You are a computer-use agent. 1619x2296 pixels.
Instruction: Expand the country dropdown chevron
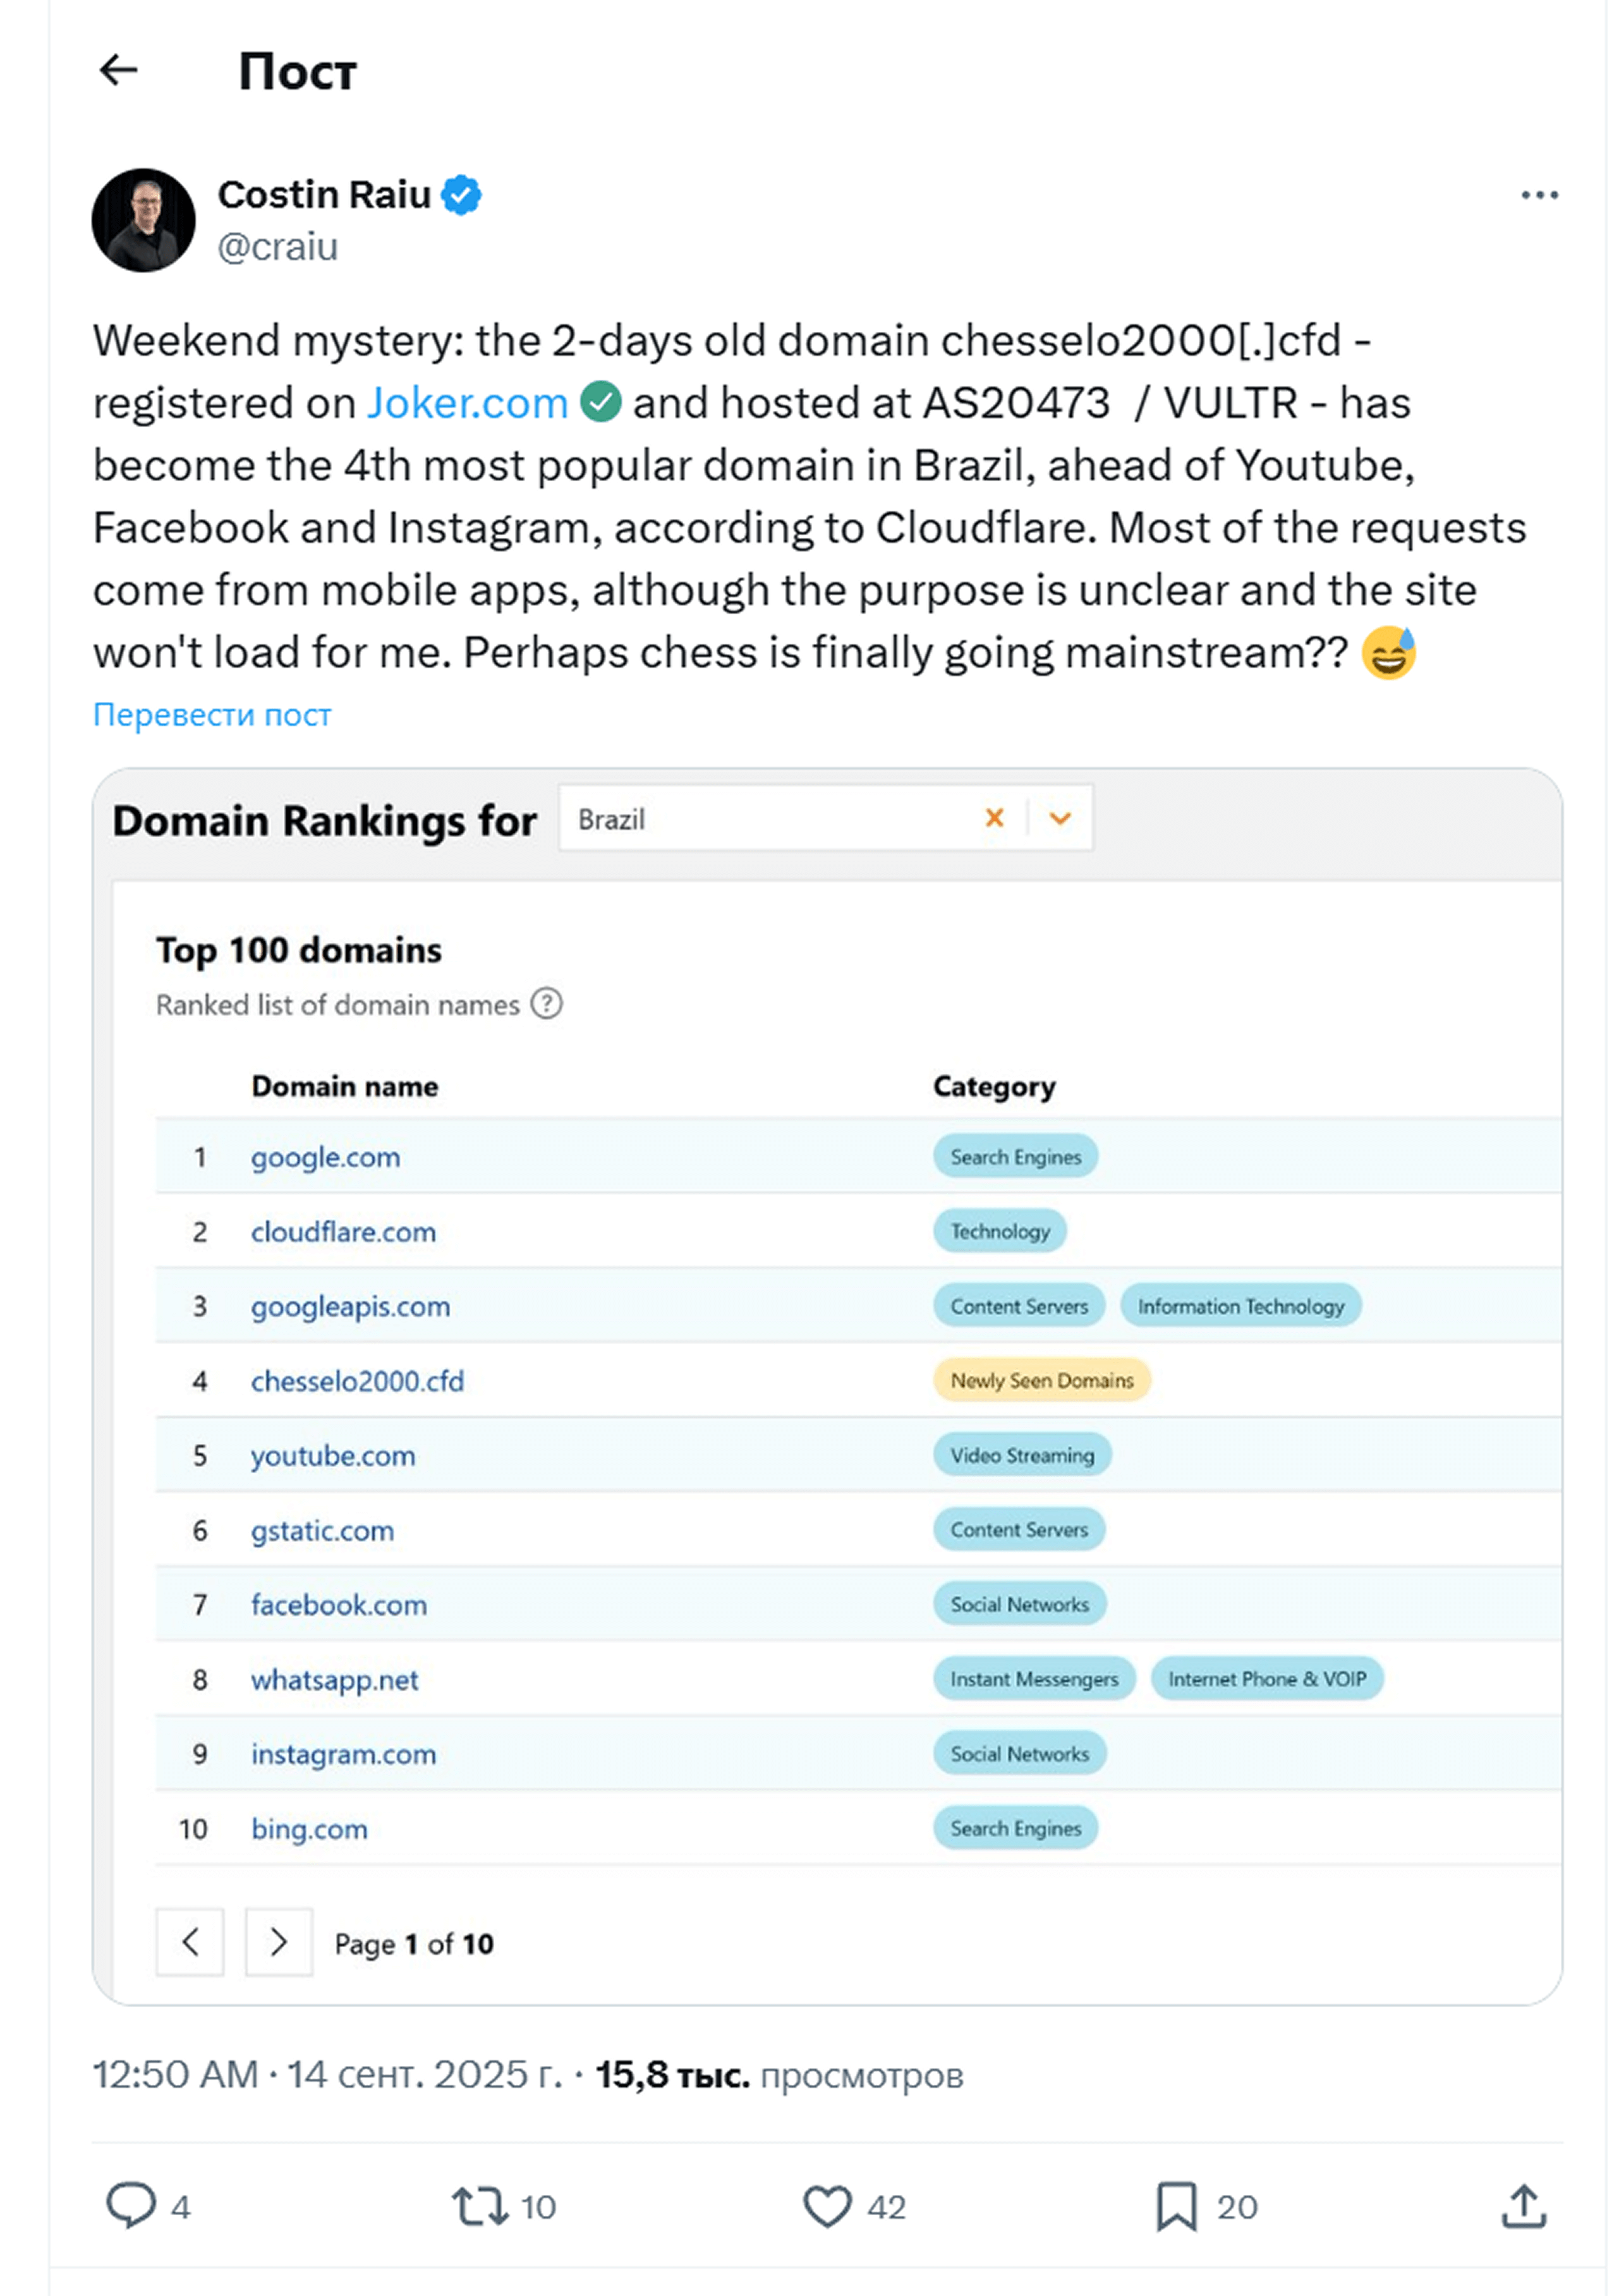[x=1060, y=818]
